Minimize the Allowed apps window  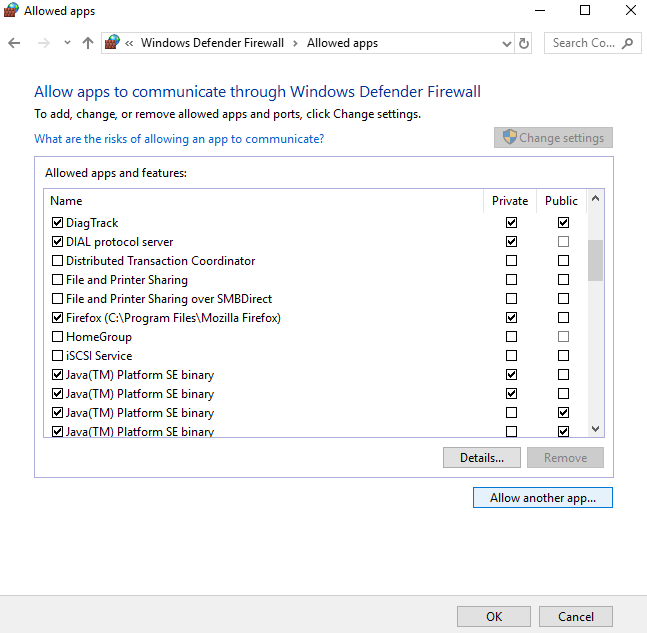(x=540, y=10)
